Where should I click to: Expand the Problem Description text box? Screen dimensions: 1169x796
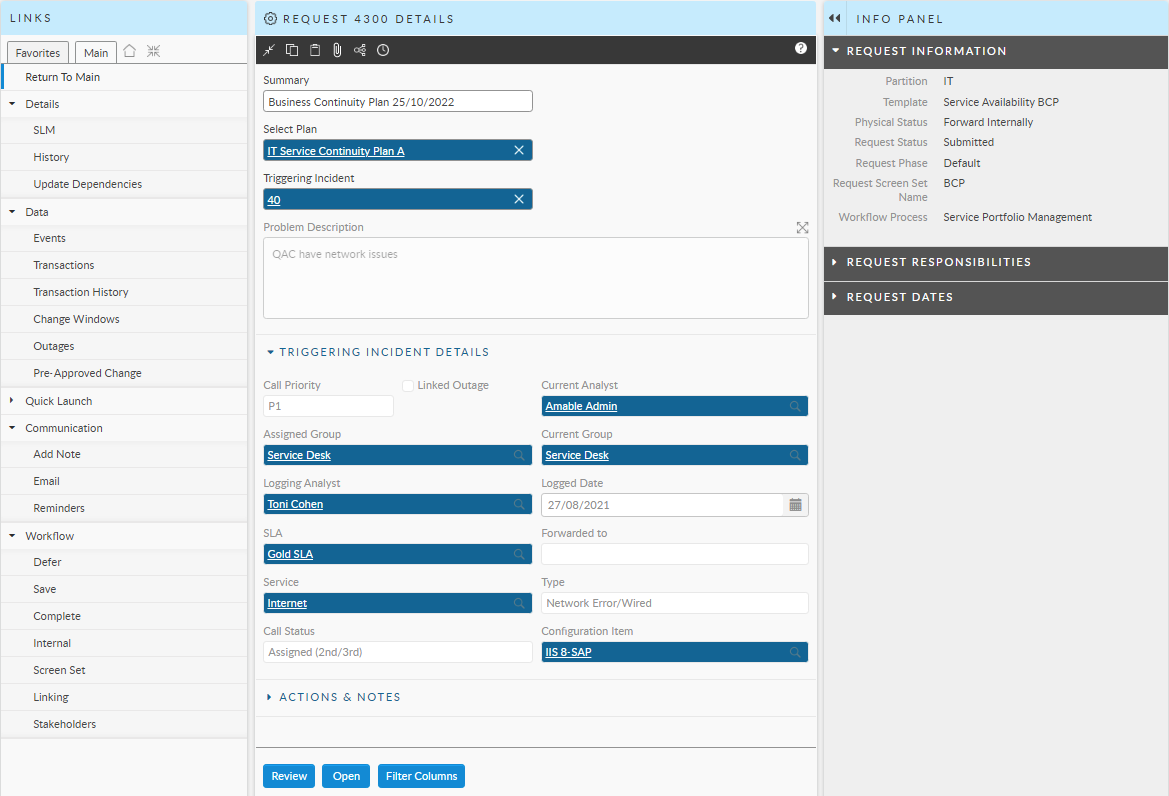point(802,228)
